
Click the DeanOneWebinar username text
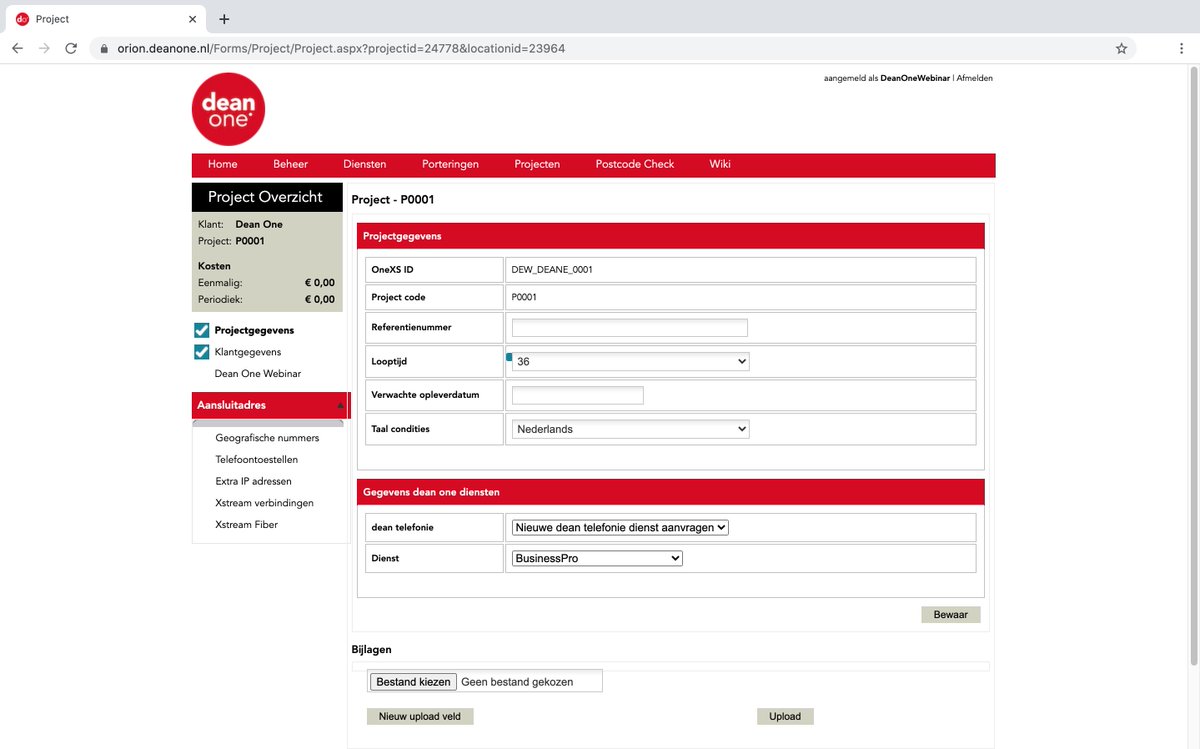tap(915, 78)
